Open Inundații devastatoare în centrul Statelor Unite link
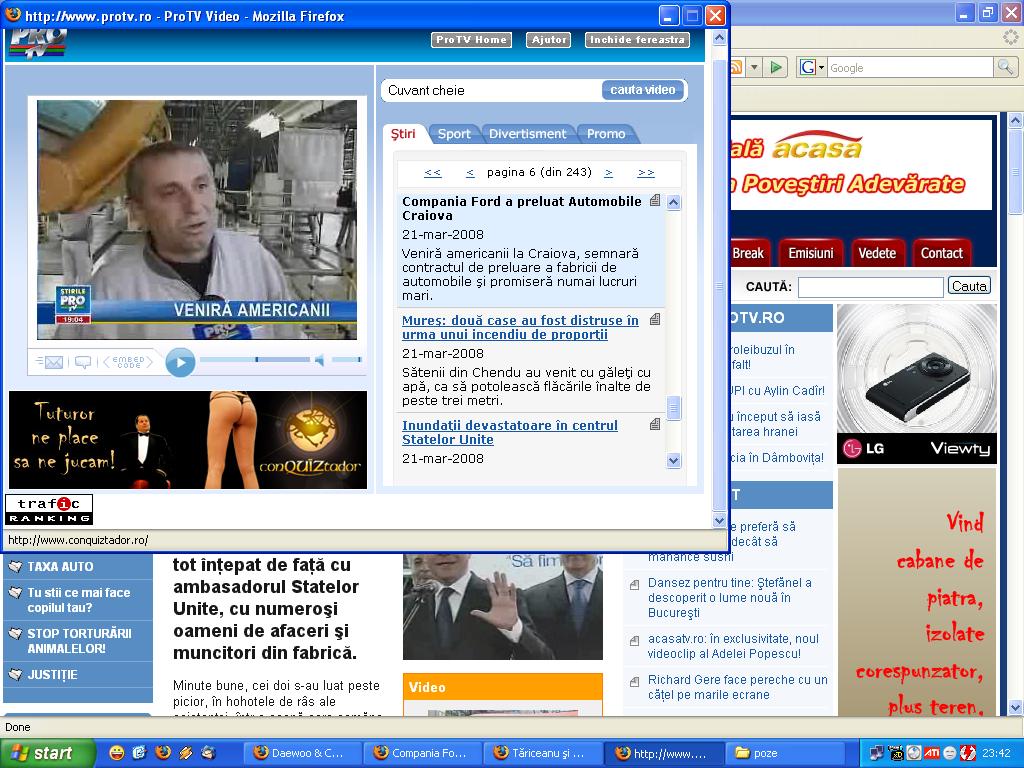Image resolution: width=1024 pixels, height=768 pixels. point(510,432)
